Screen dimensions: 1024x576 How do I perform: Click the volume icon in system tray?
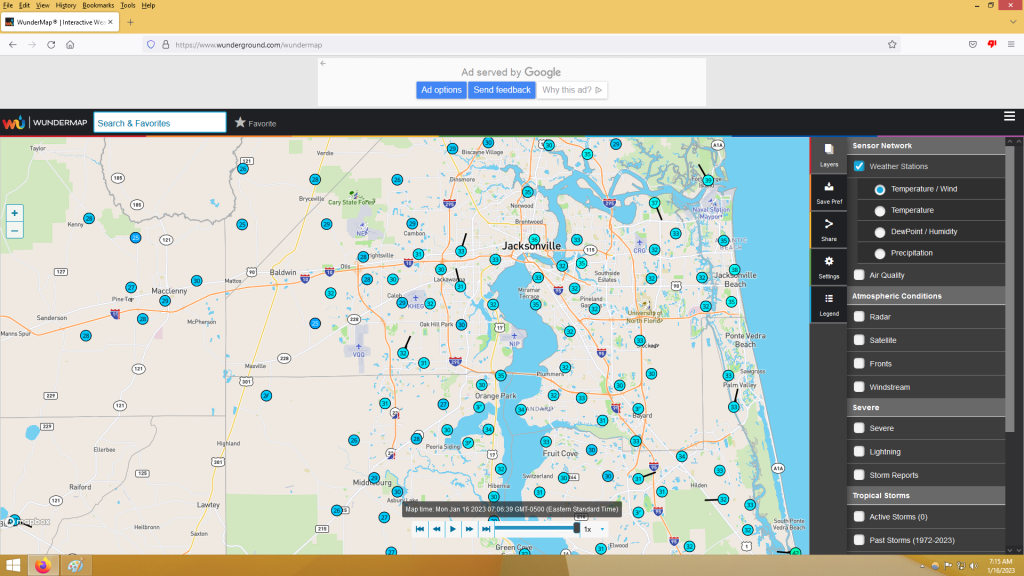tap(974, 566)
